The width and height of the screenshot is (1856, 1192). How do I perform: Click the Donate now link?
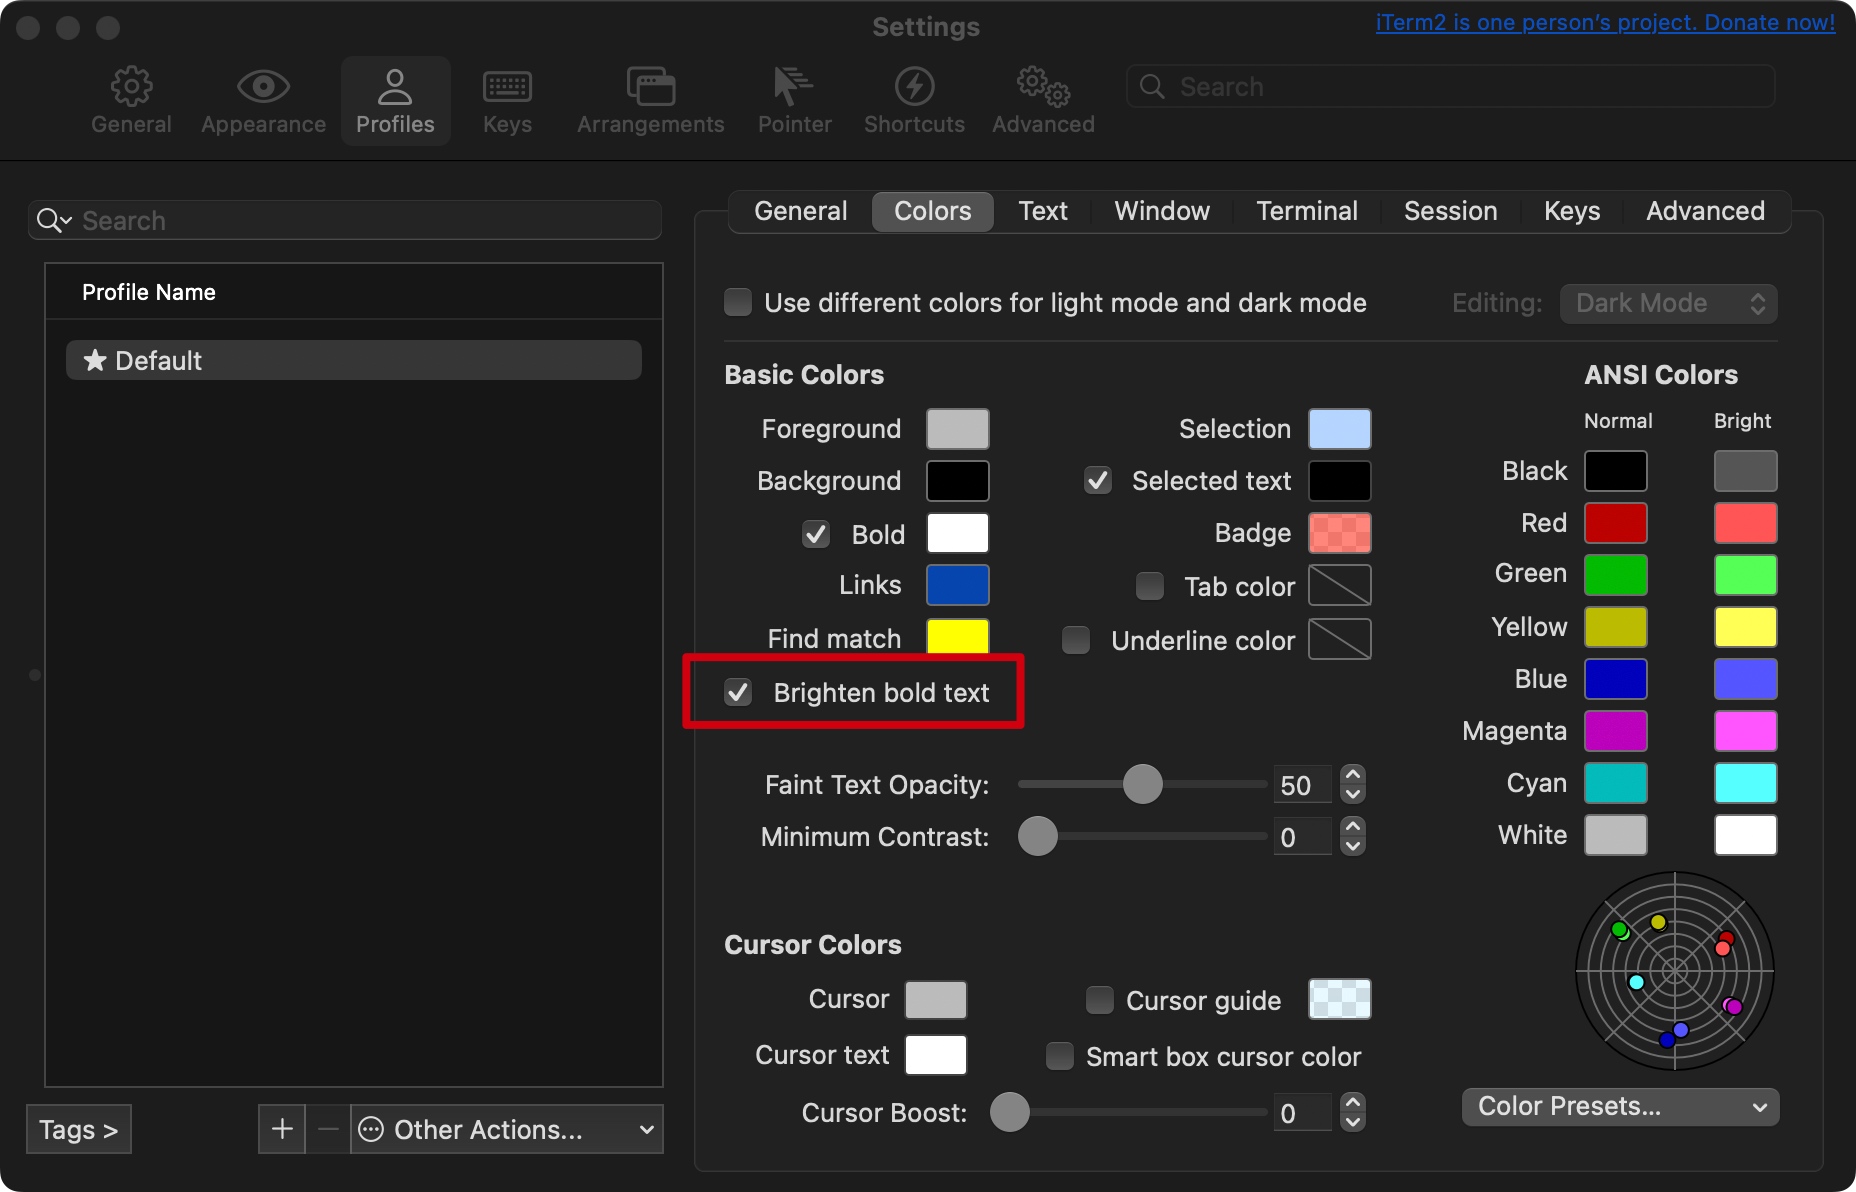pyautogui.click(x=1604, y=23)
